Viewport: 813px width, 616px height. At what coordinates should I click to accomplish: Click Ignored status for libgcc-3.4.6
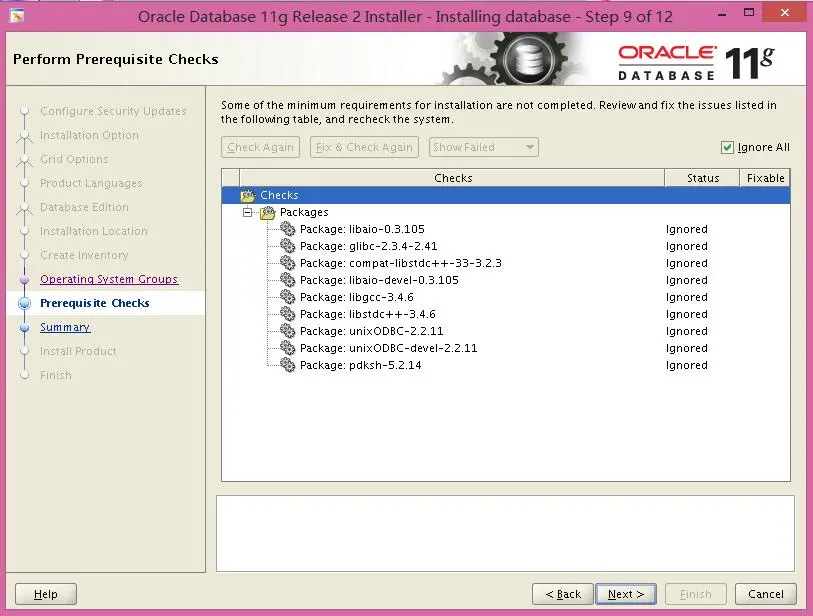click(x=686, y=297)
